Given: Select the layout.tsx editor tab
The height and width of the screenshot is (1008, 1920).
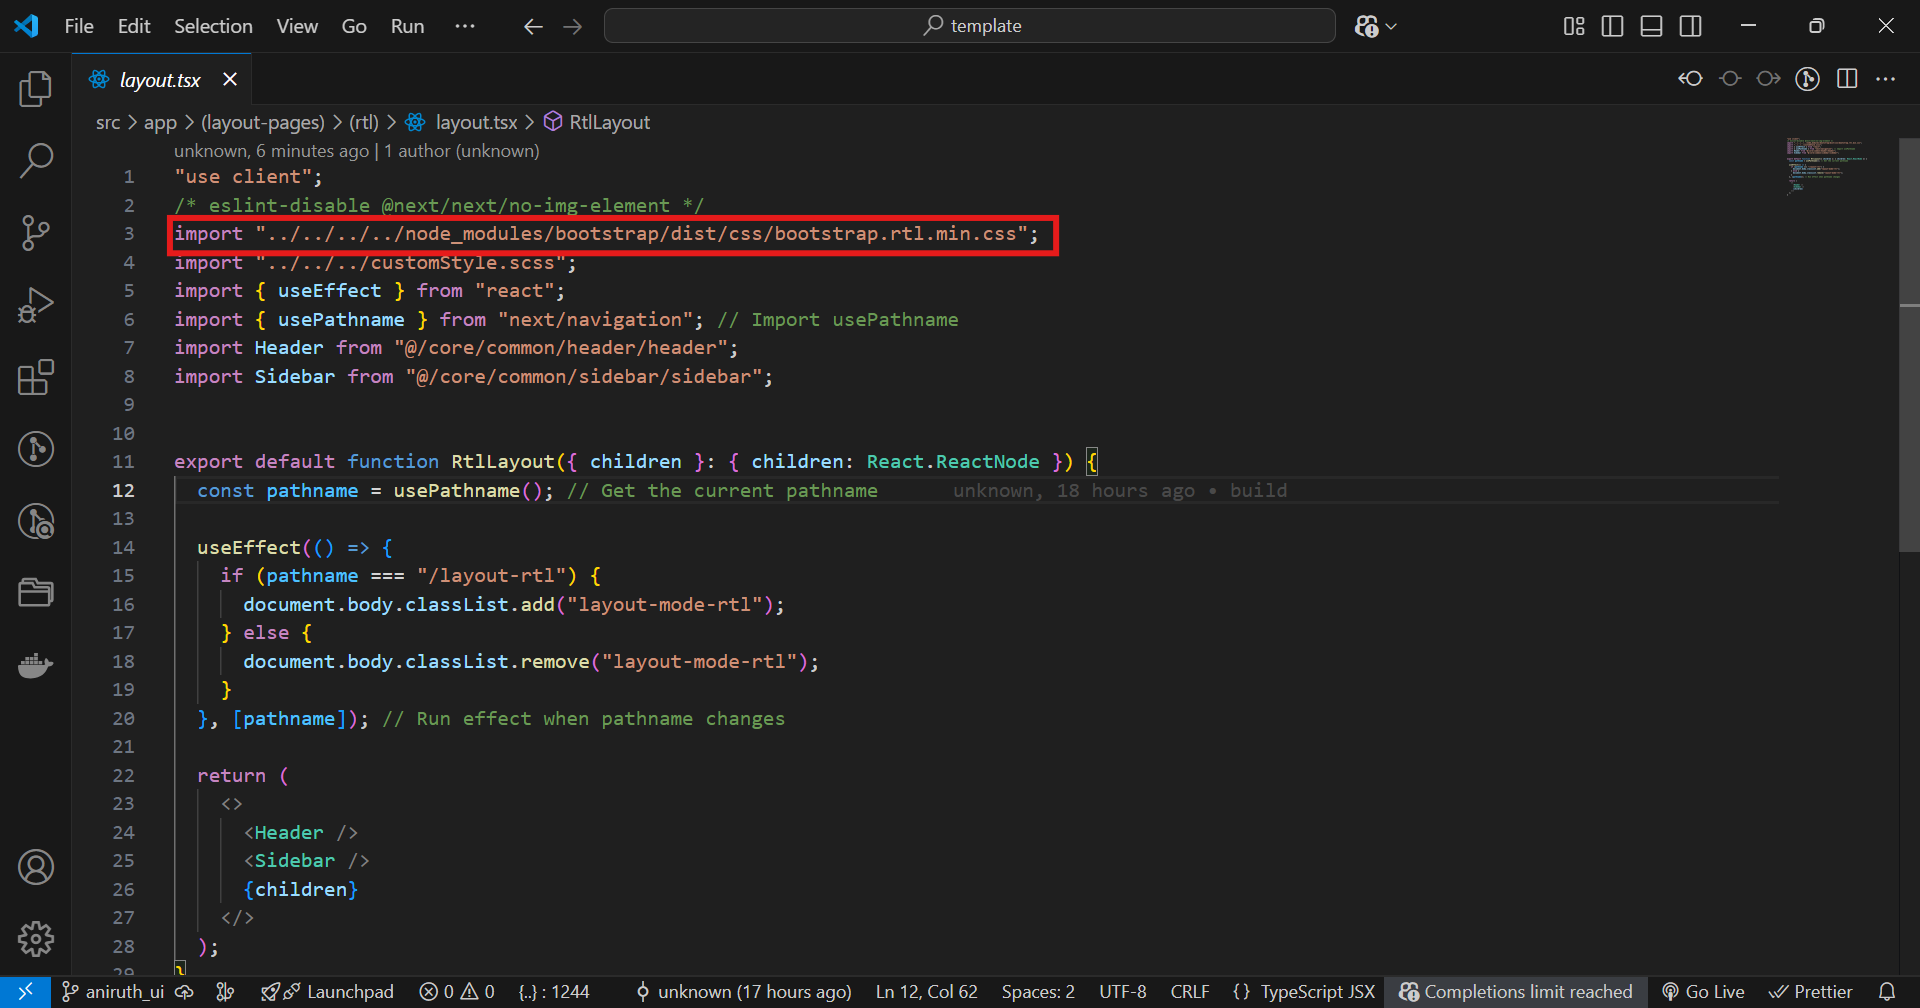Looking at the screenshot, I should click(160, 80).
